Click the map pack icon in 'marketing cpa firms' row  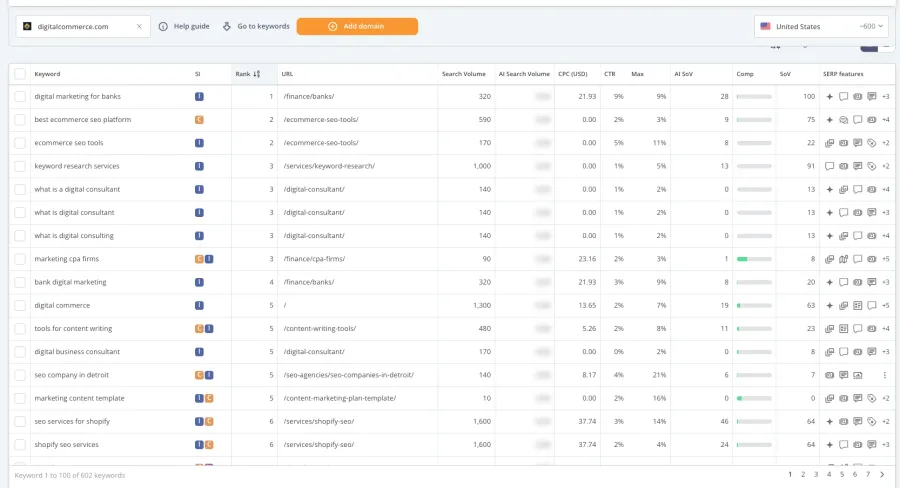point(843,259)
